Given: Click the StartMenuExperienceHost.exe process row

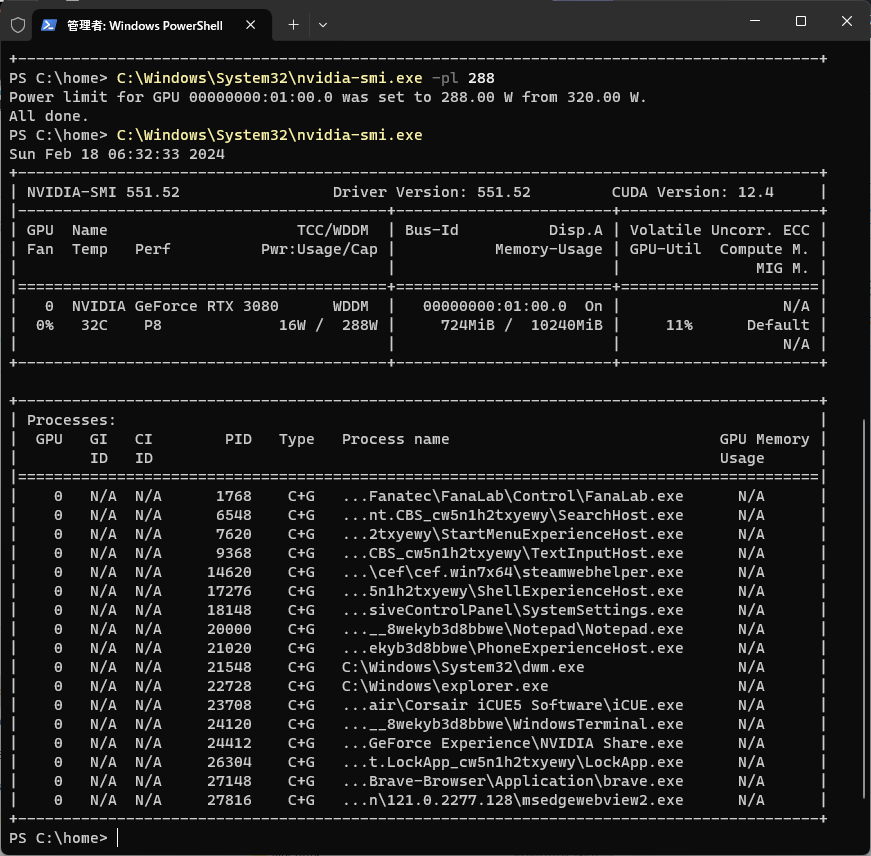Looking at the screenshot, I should click(x=418, y=534).
